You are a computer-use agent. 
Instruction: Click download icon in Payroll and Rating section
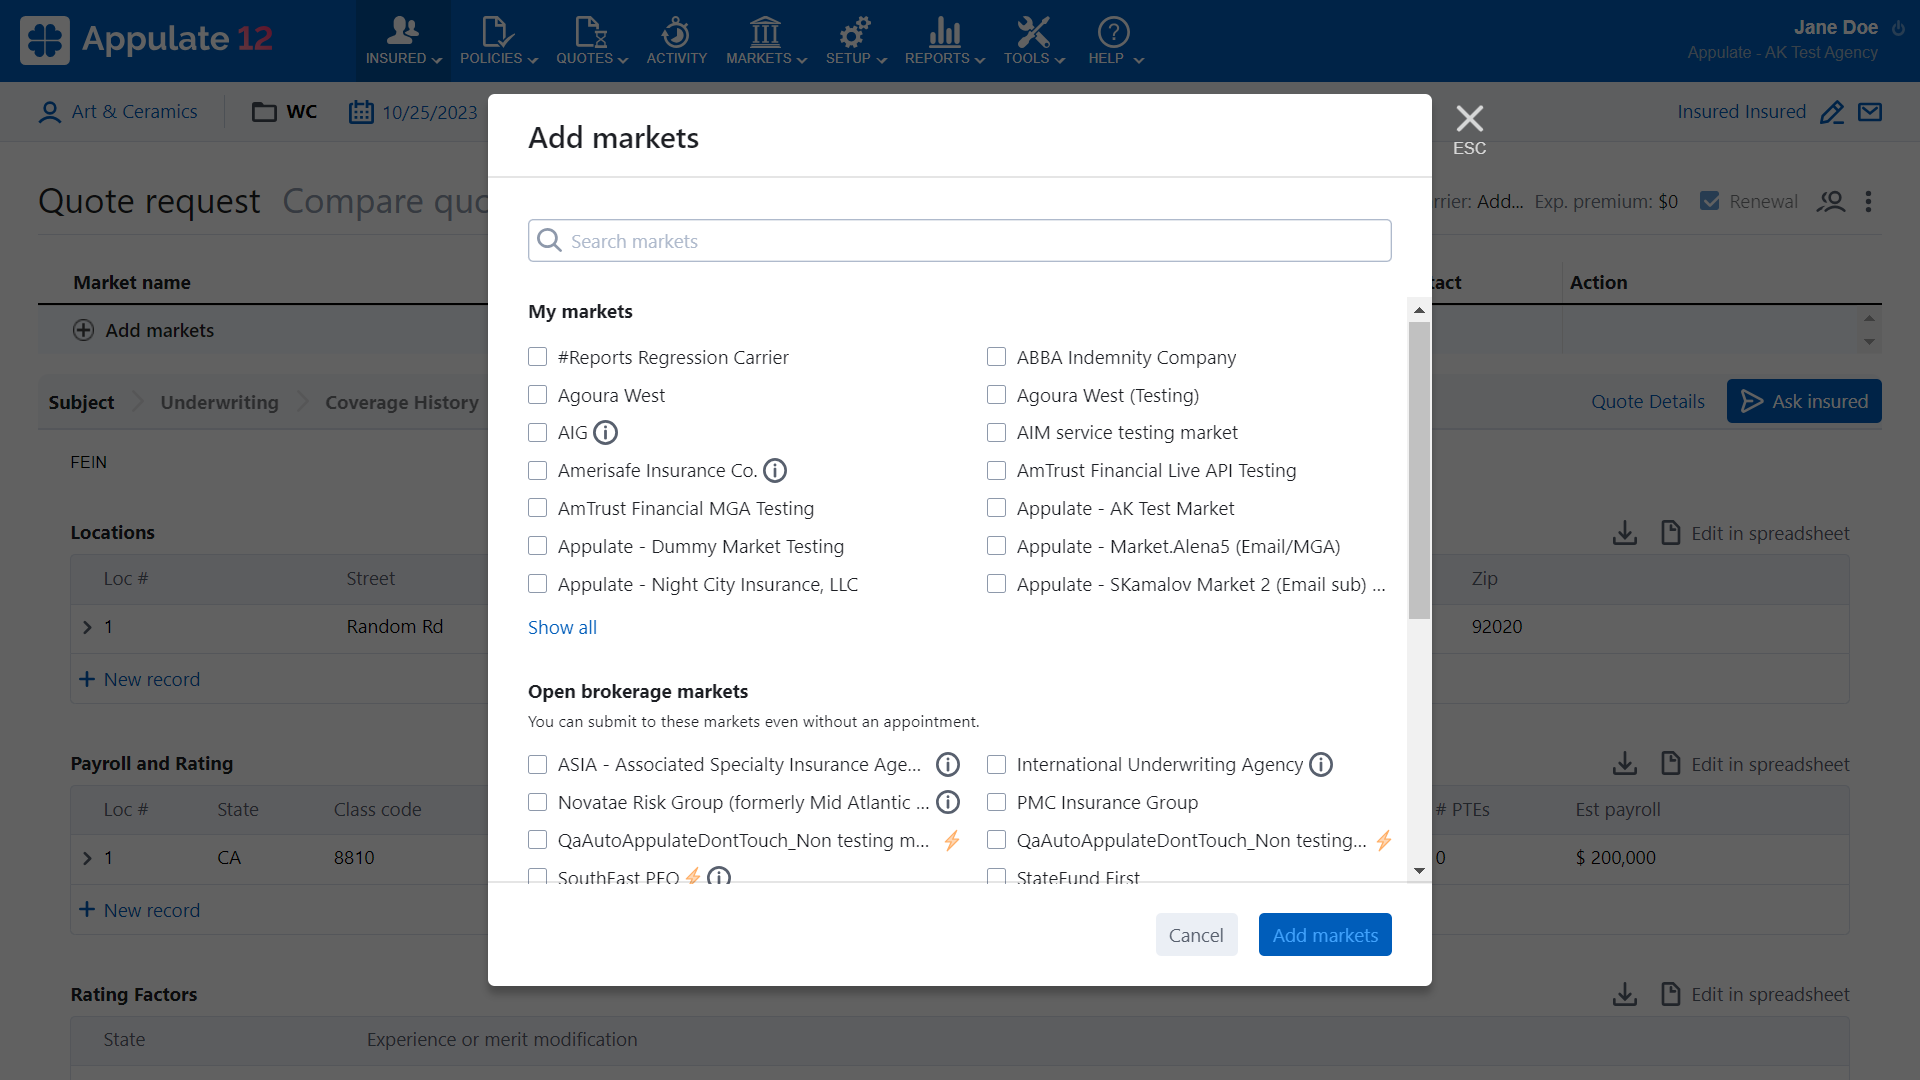1625,764
